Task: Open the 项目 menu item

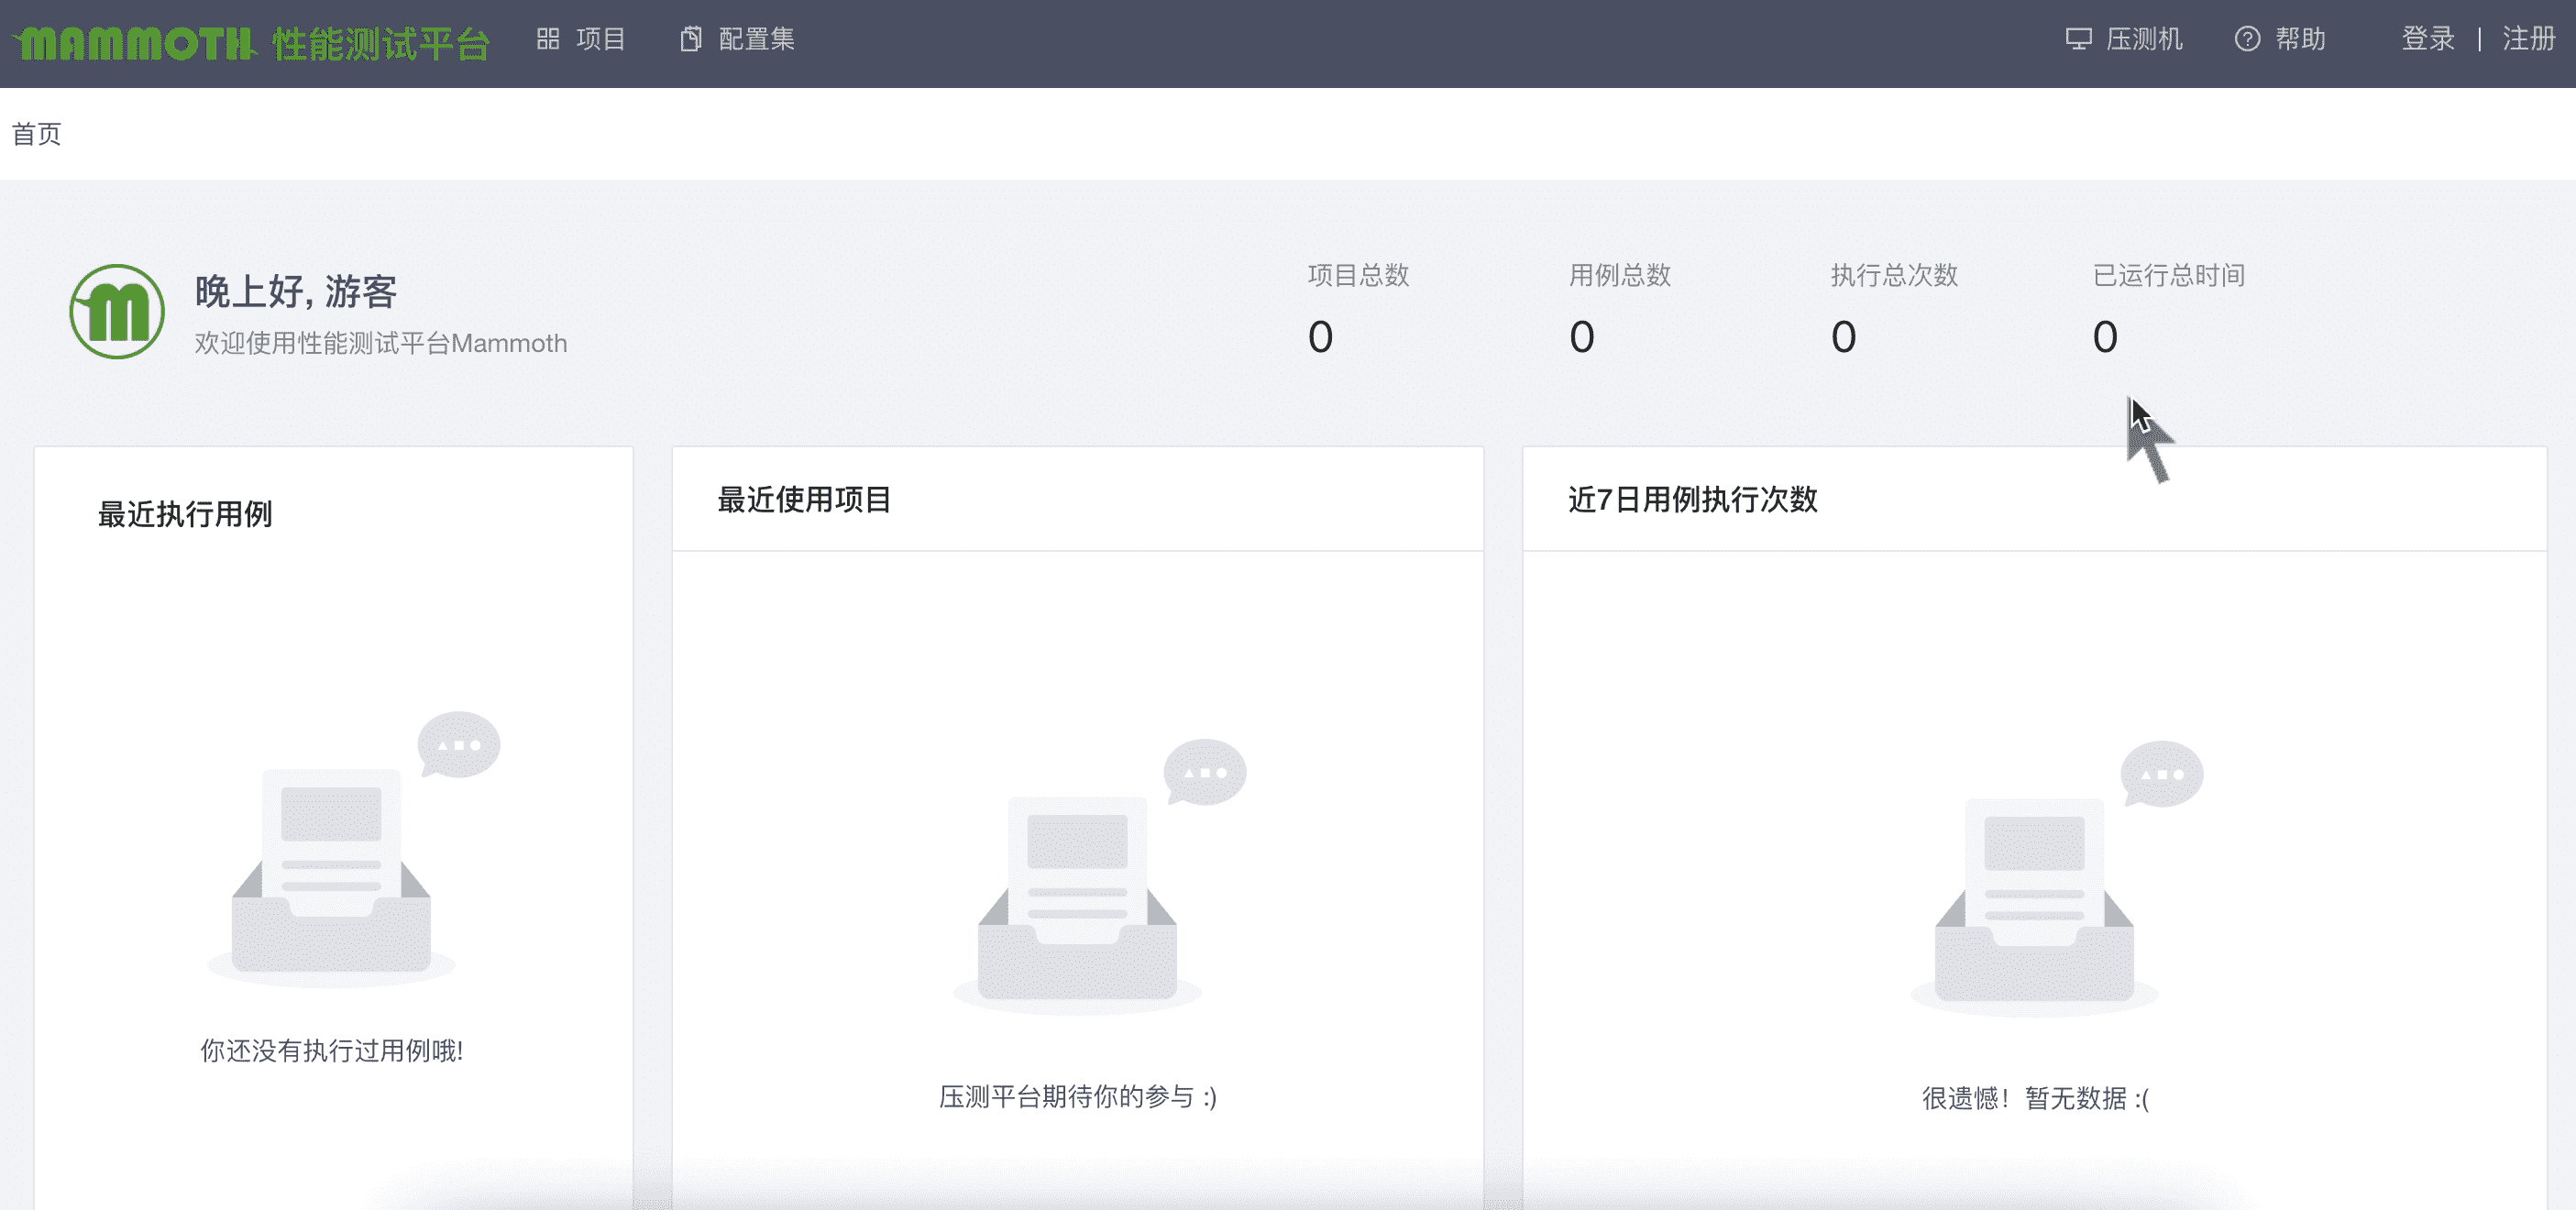Action: point(600,39)
